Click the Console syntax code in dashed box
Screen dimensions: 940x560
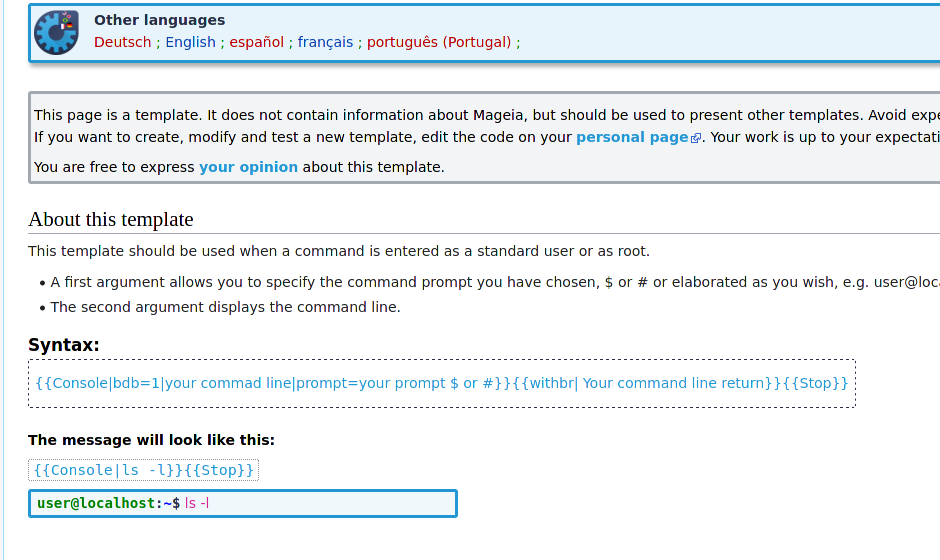442,383
